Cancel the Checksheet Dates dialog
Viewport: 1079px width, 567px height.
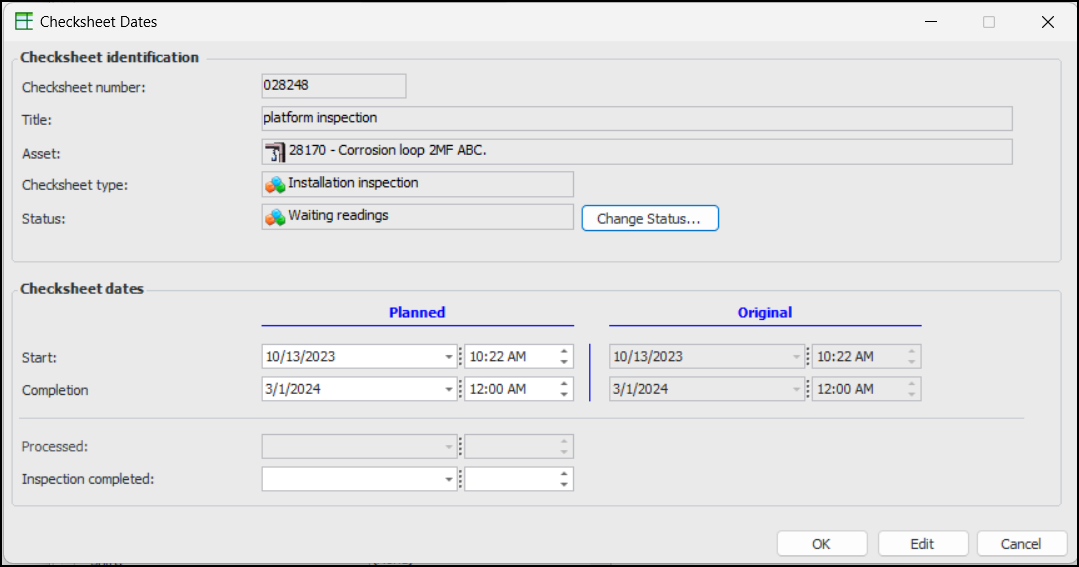(x=1021, y=544)
